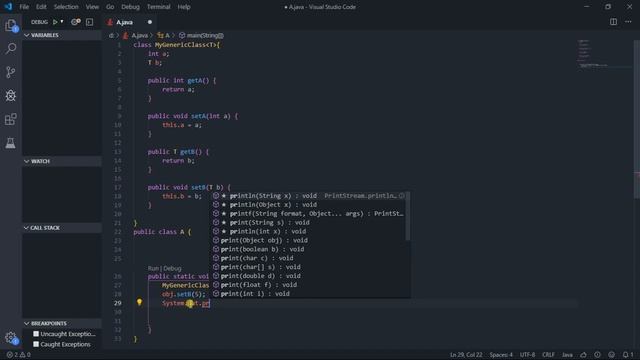
Task: Show errors and warnings in status bar
Action: click(19, 355)
